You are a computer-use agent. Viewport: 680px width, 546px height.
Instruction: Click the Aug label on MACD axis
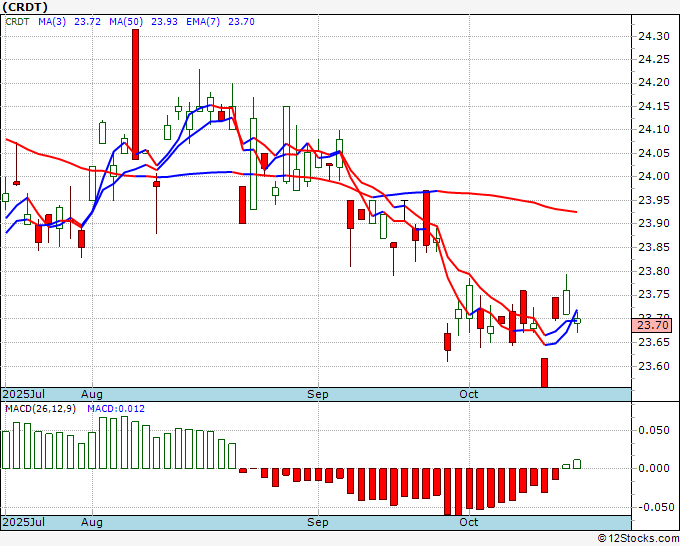92,522
